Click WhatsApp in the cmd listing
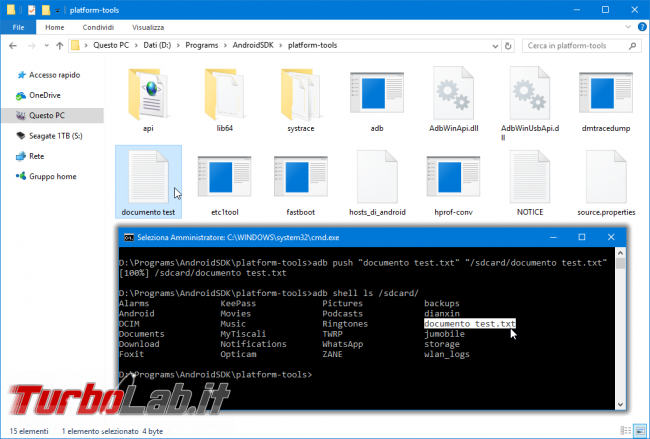This screenshot has width=650, height=439. pyautogui.click(x=342, y=344)
